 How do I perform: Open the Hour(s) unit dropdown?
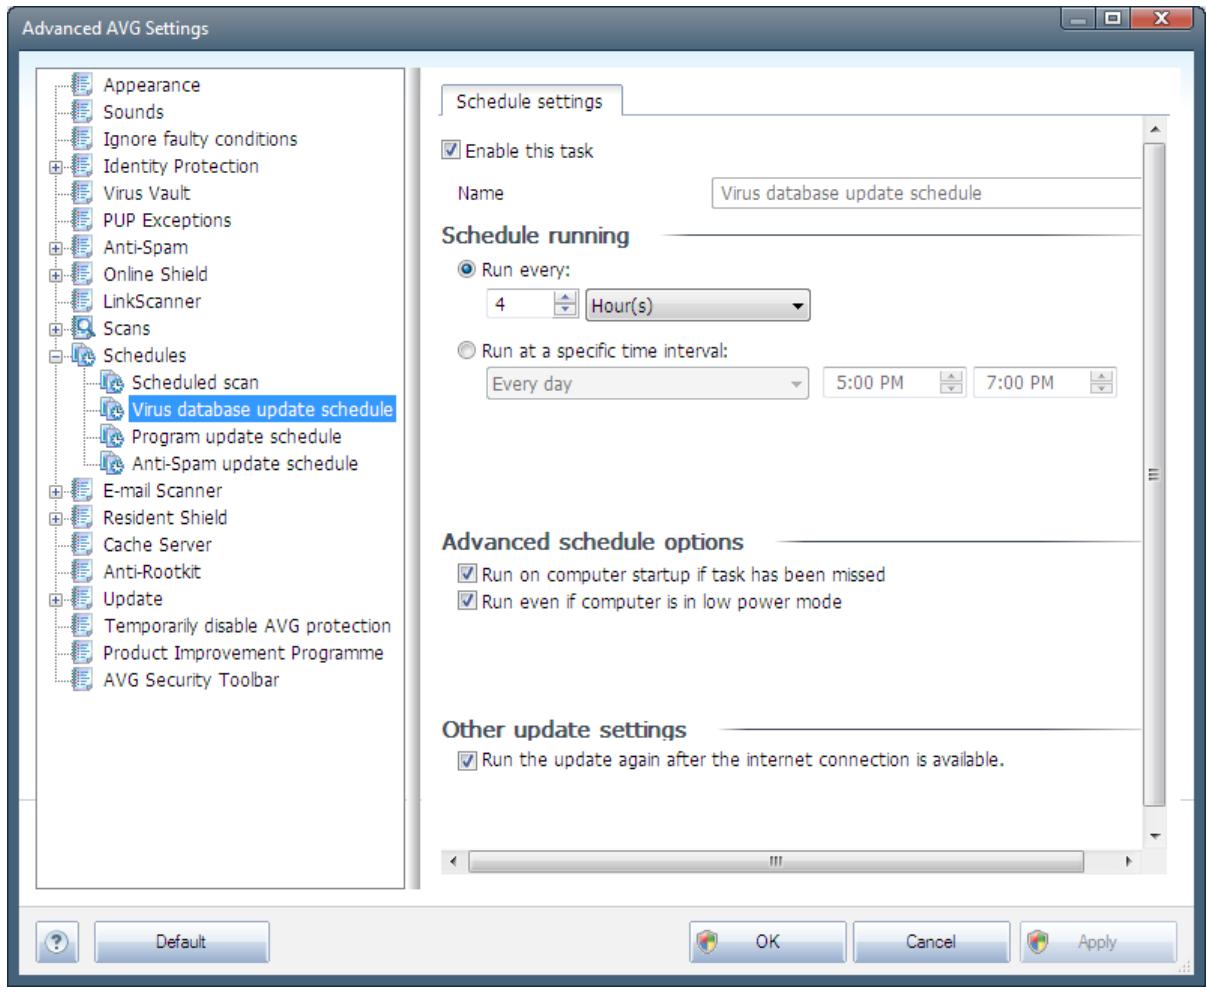pyautogui.click(x=698, y=307)
